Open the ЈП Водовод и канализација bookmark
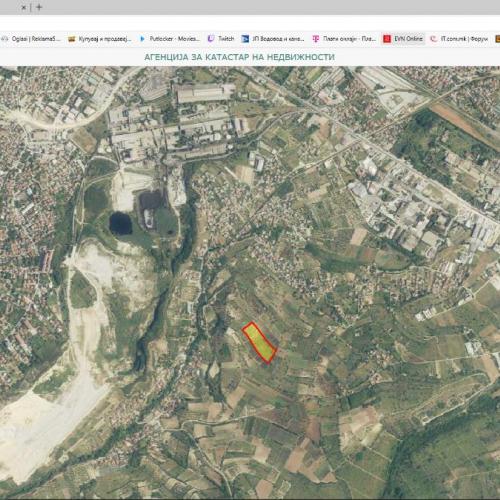Screen dimensions: 500x500 tap(273, 39)
